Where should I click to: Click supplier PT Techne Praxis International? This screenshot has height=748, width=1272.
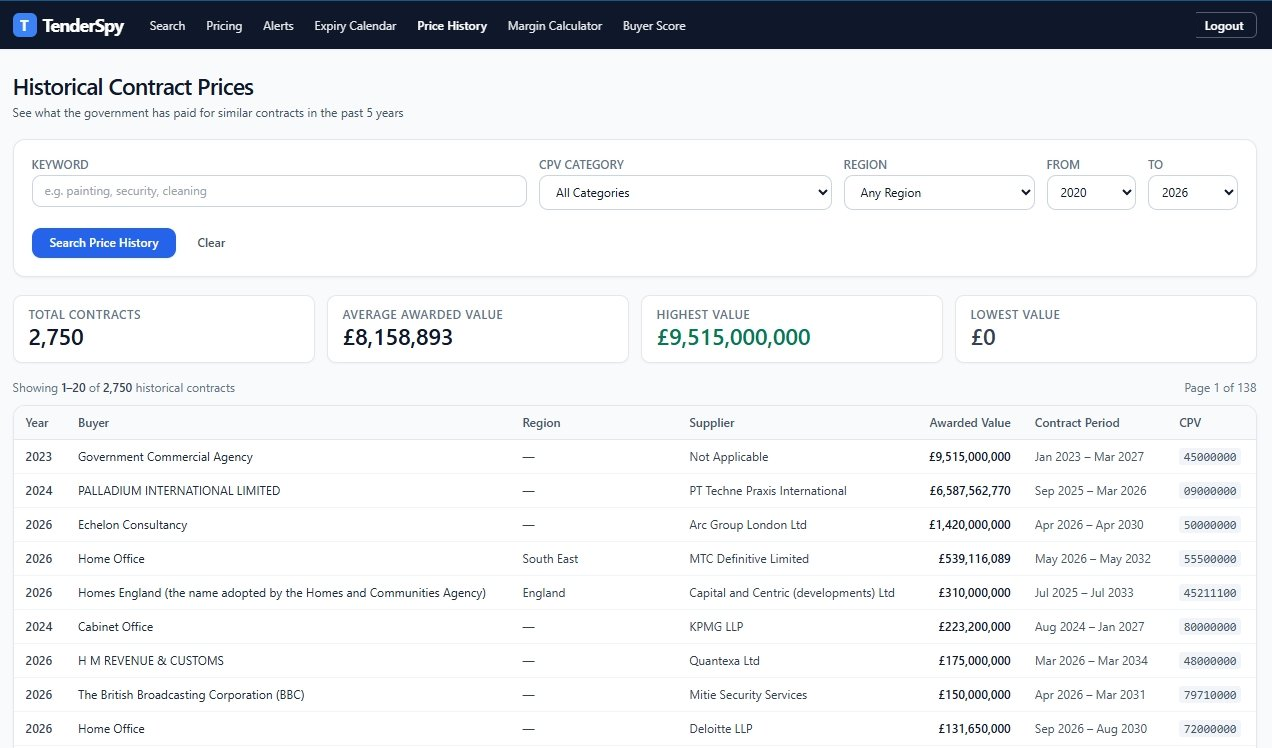pyautogui.click(x=768, y=491)
